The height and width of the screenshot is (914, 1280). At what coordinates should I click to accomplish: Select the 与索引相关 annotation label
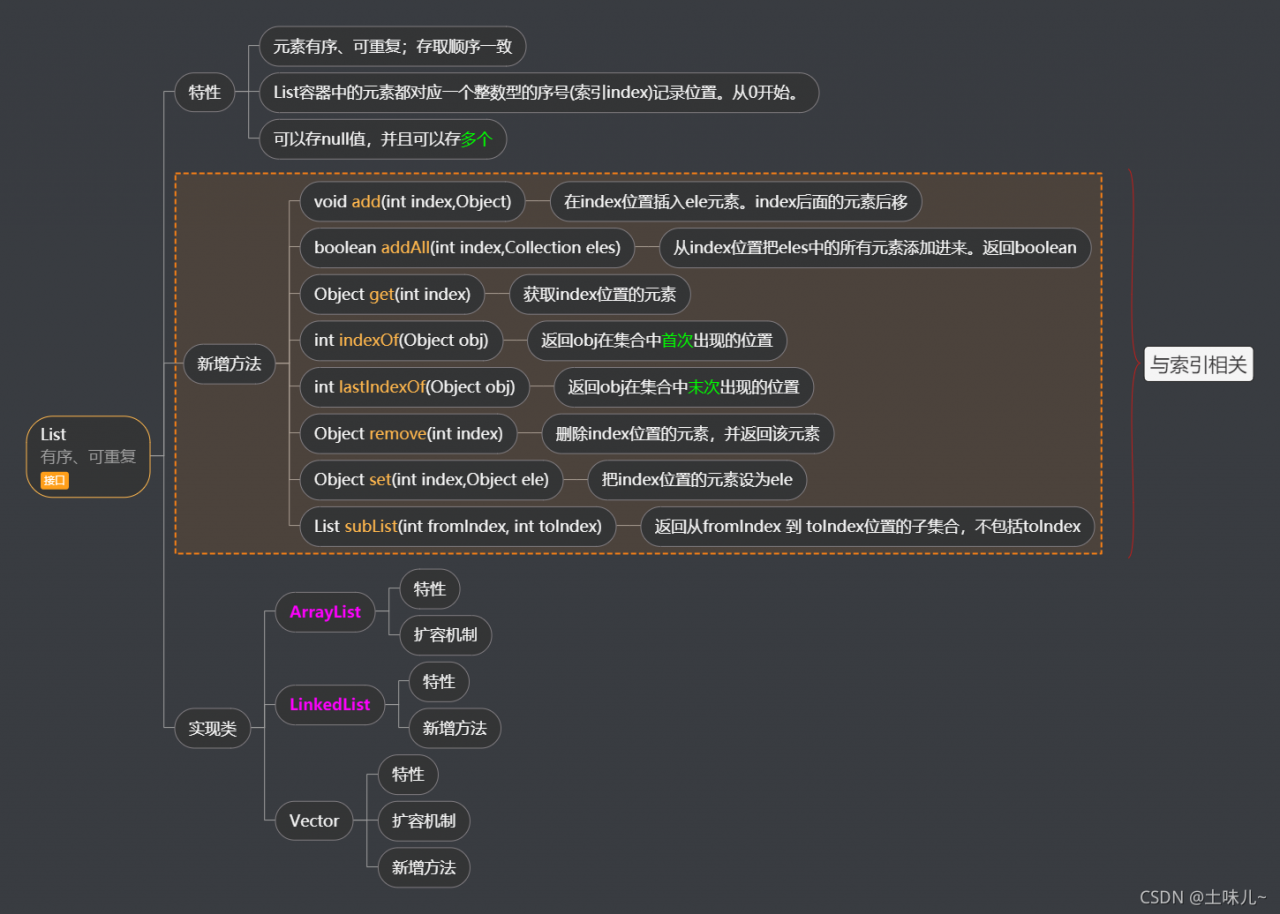point(1198,363)
